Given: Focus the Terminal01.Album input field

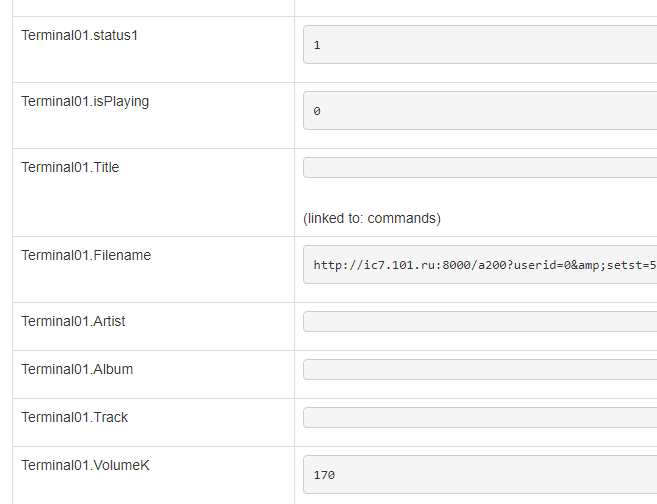Looking at the screenshot, I should coord(480,370).
